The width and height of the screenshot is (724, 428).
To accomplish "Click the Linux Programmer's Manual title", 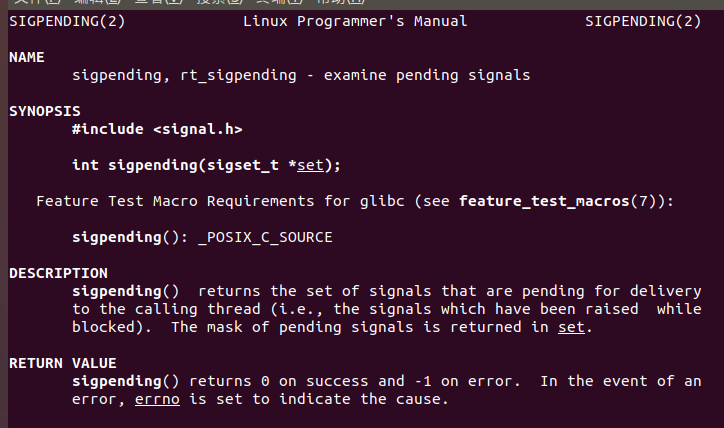I will point(355,21).
